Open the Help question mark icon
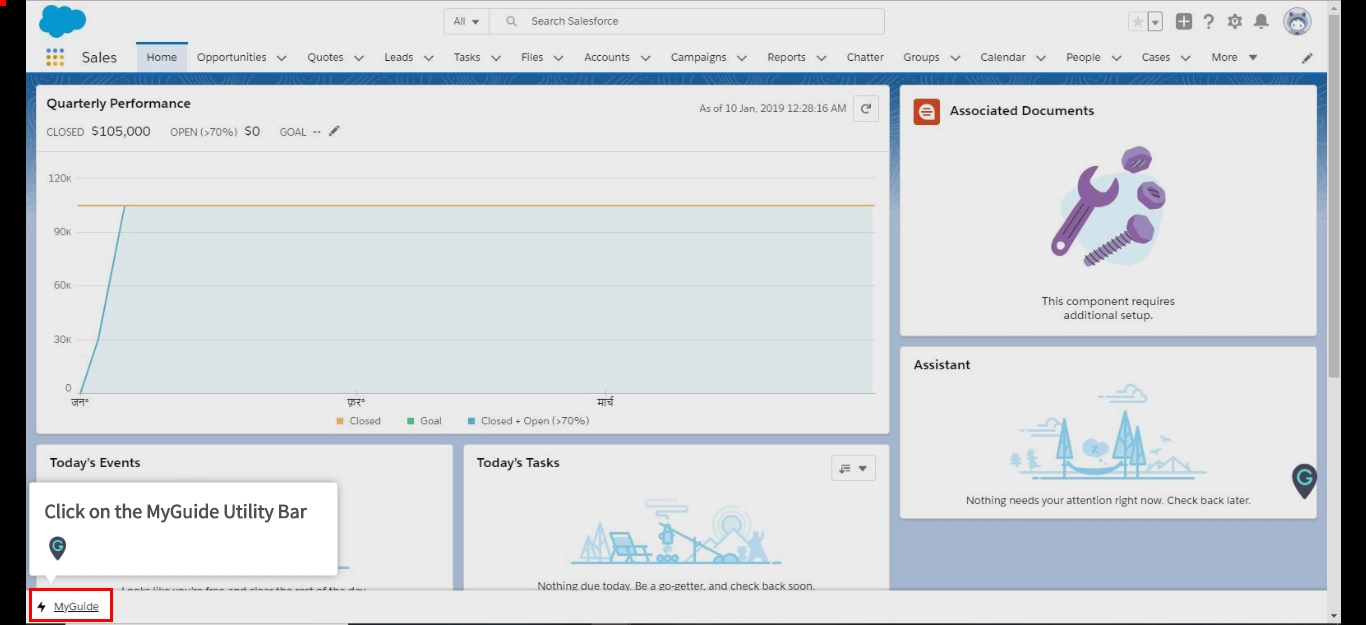The width and height of the screenshot is (1366, 625). (1209, 21)
